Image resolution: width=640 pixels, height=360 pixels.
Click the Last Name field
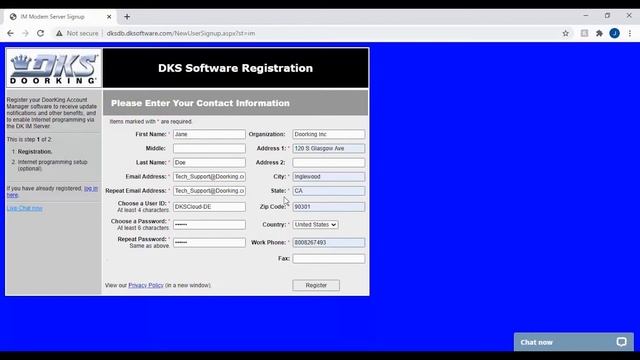tap(209, 162)
